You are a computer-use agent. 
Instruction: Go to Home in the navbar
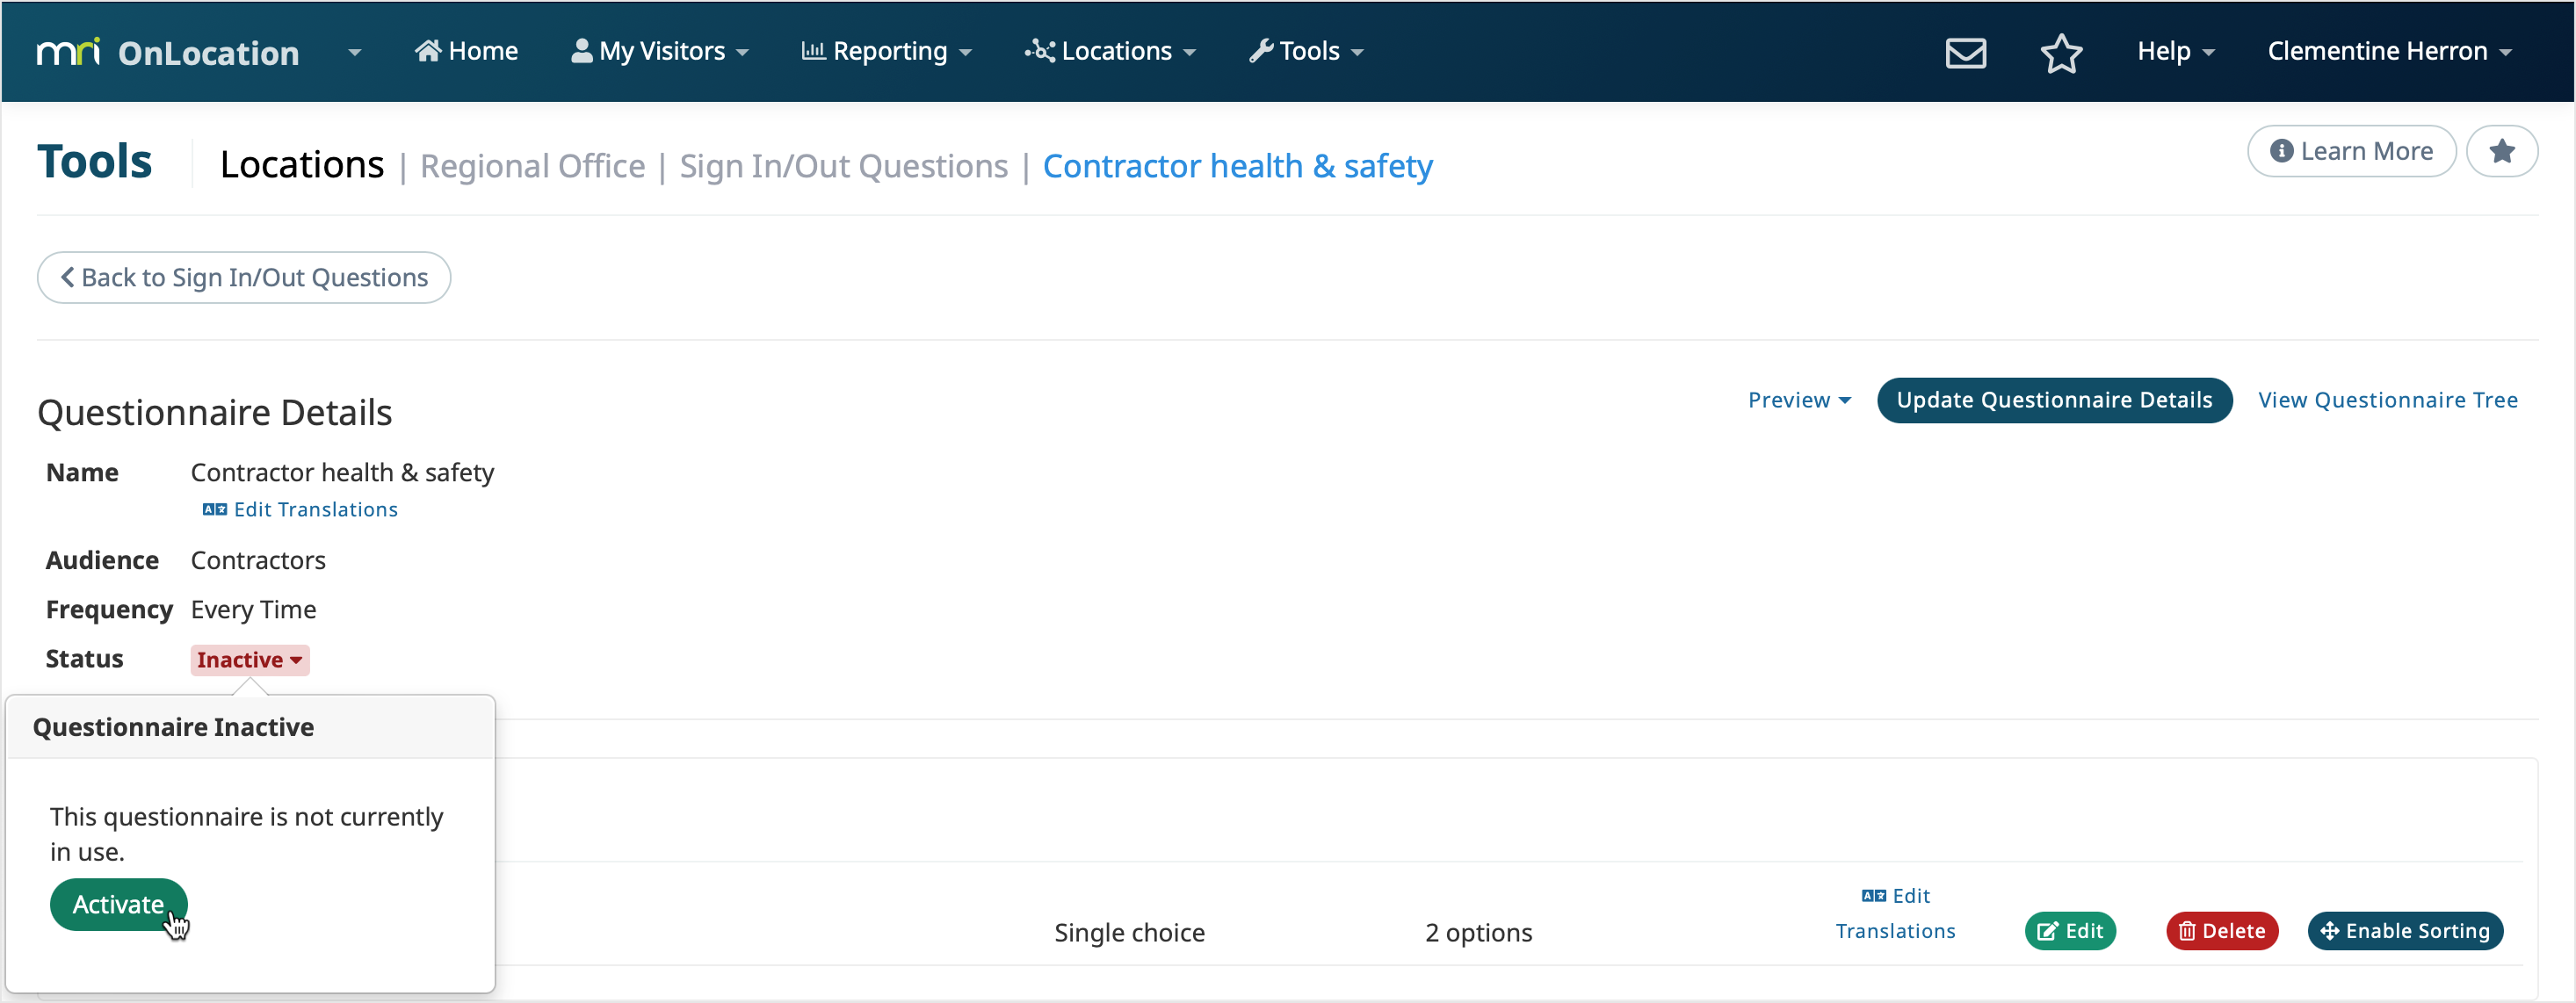point(466,51)
